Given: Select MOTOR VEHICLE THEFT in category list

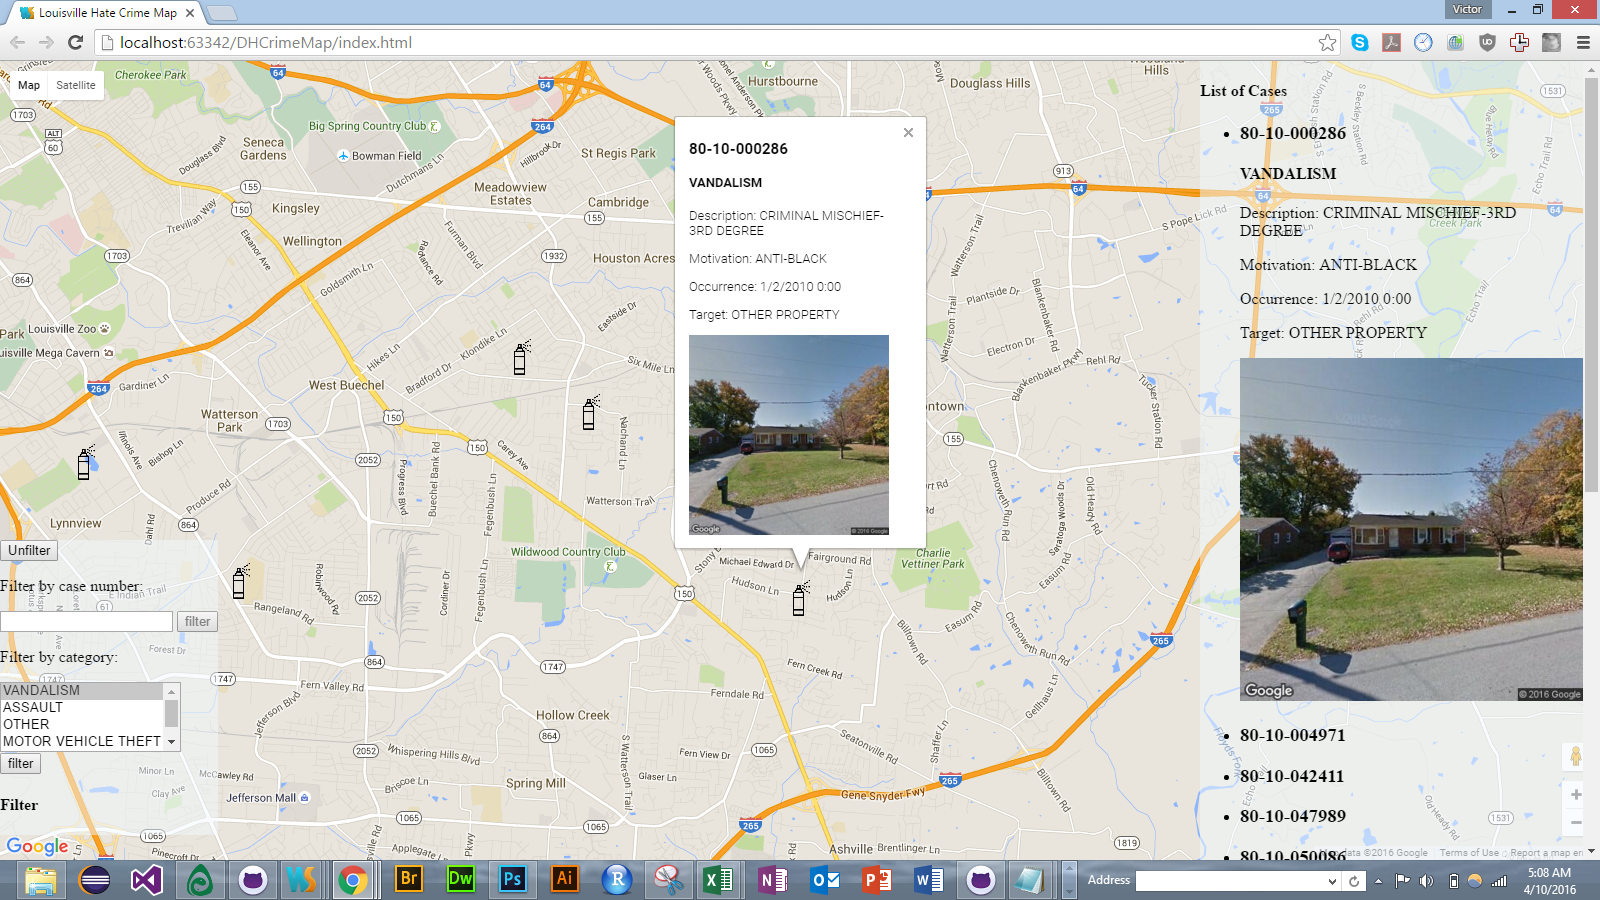Looking at the screenshot, I should pos(82,741).
